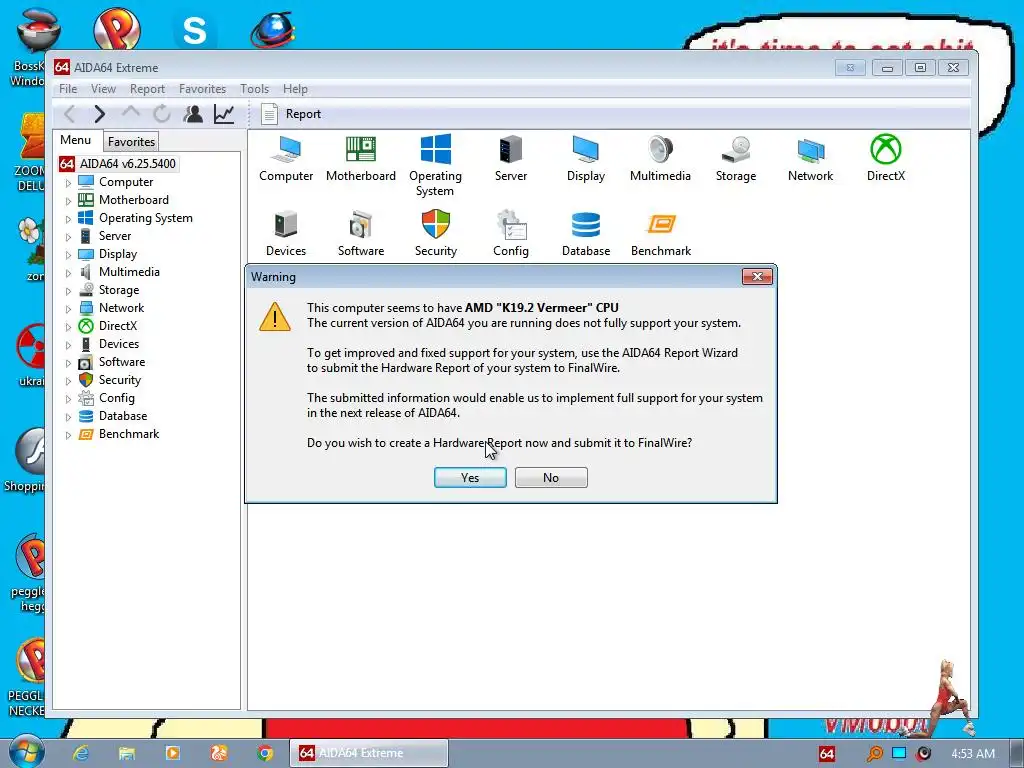1024x768 pixels.
Task: Expand the Server tree node
Action: coord(68,236)
